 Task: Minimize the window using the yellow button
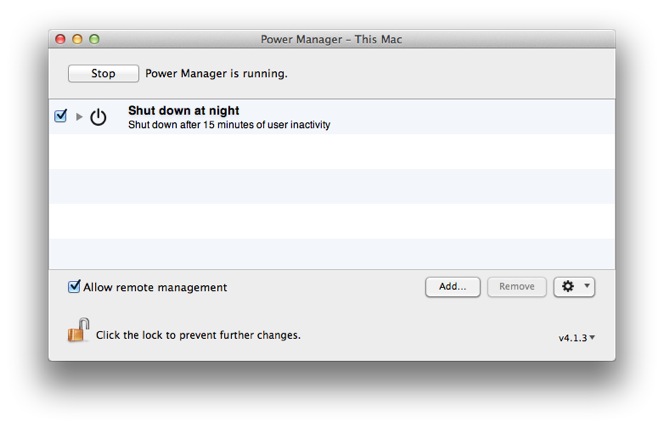[x=77, y=39]
